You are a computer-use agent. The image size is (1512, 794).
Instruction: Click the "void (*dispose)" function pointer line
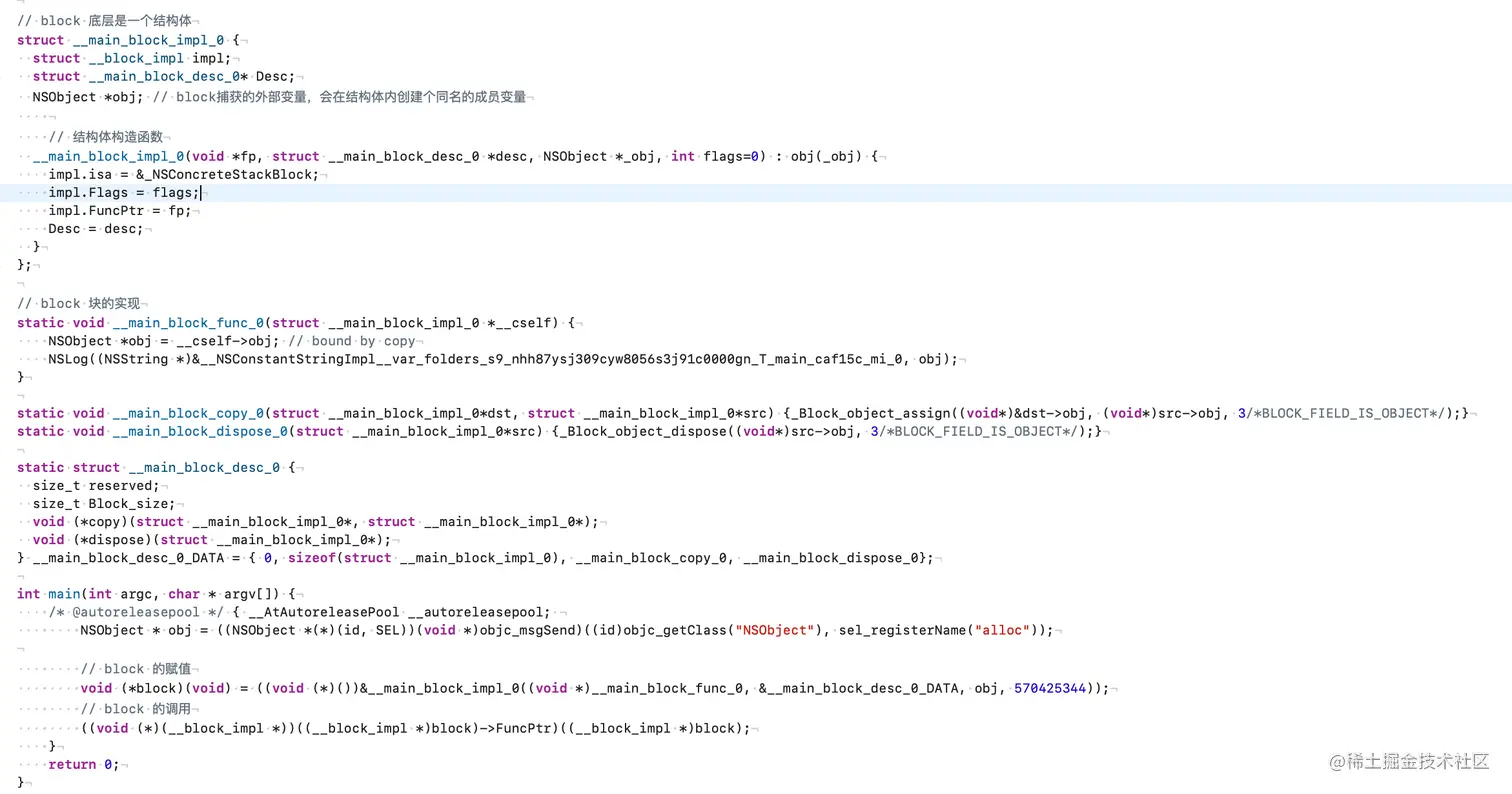[x=211, y=540]
